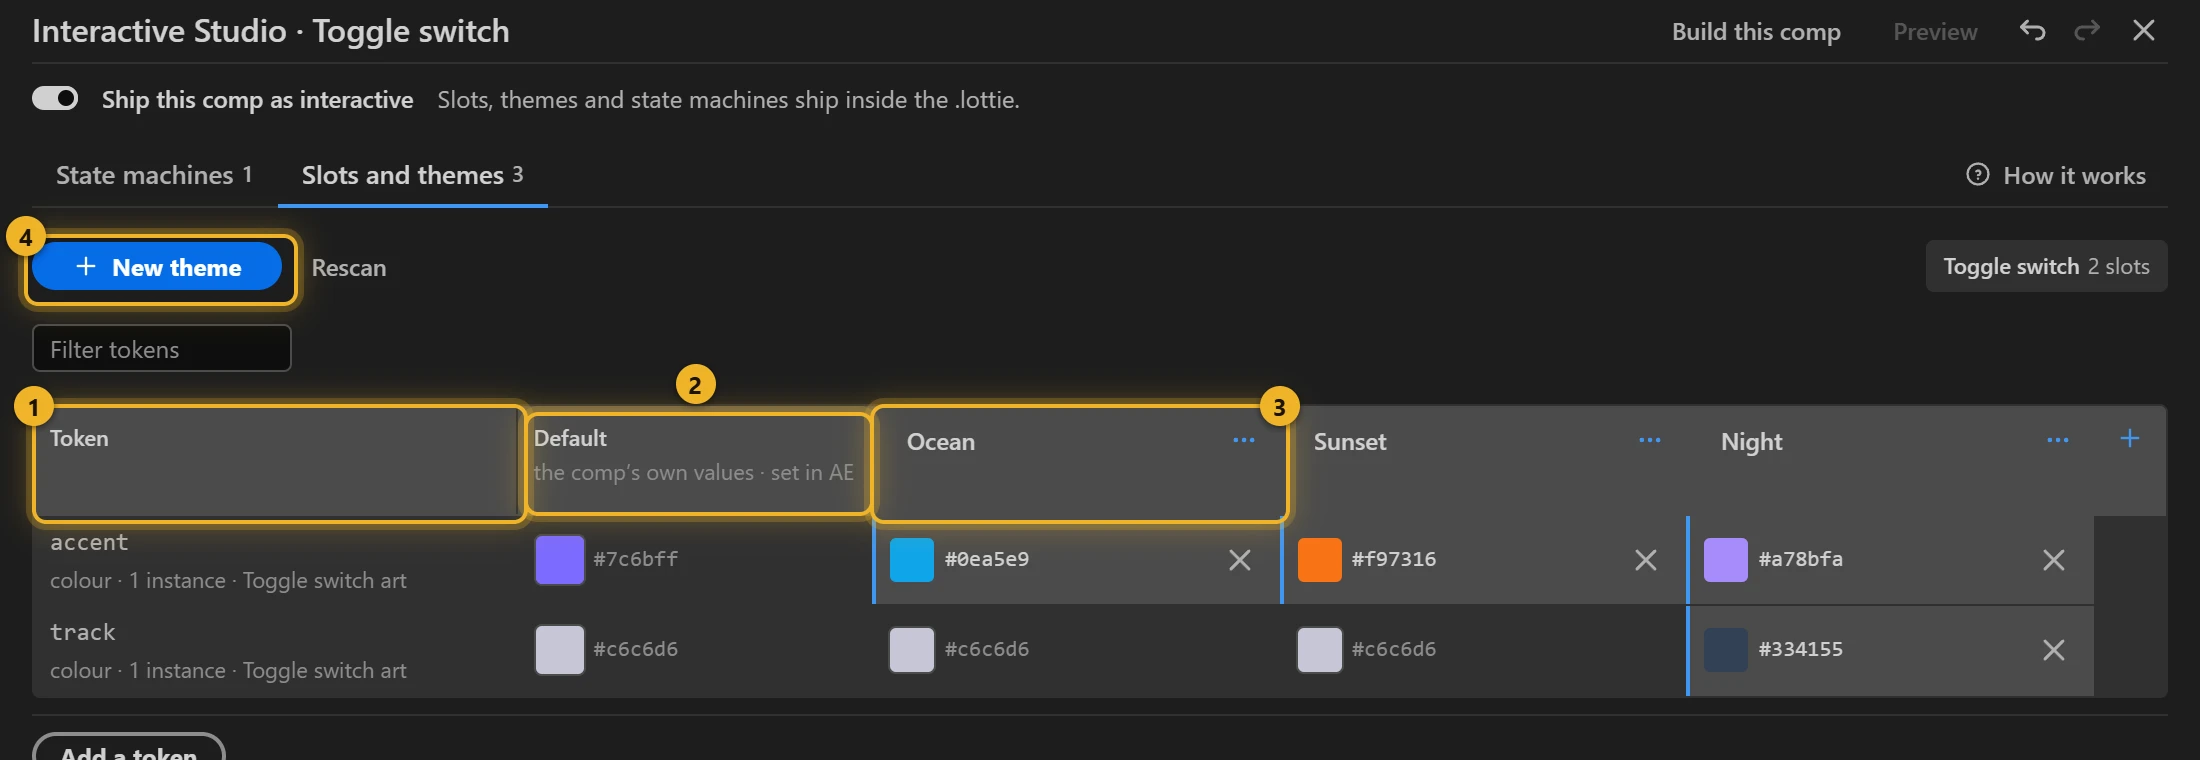Open the Sunset track grey swatch
The image size is (2200, 760).
[1320, 650]
